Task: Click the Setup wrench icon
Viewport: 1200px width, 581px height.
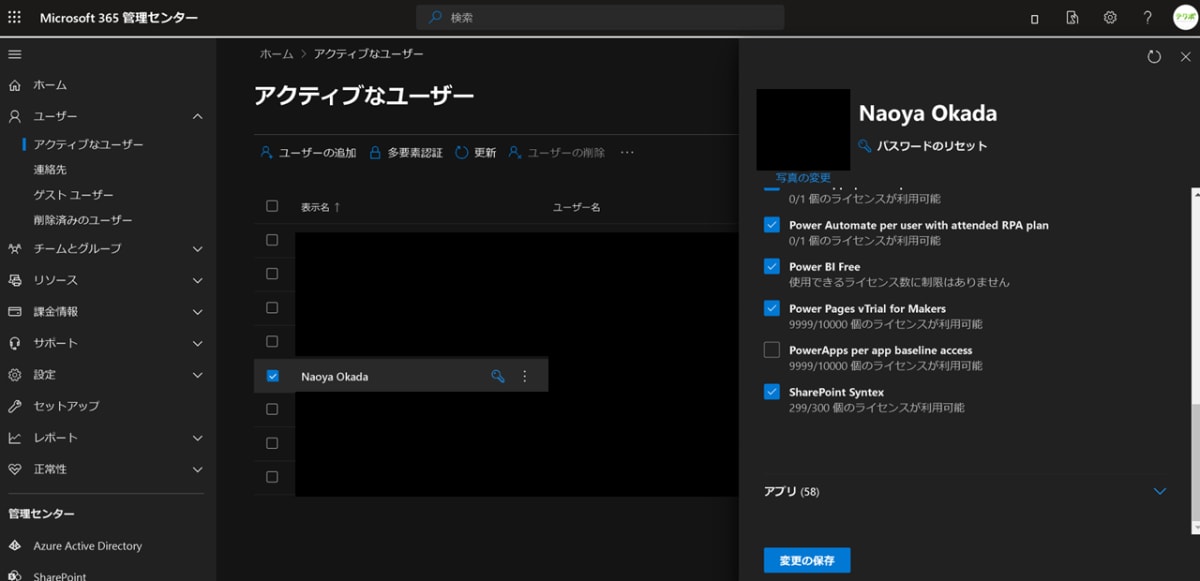Action: tap(15, 406)
